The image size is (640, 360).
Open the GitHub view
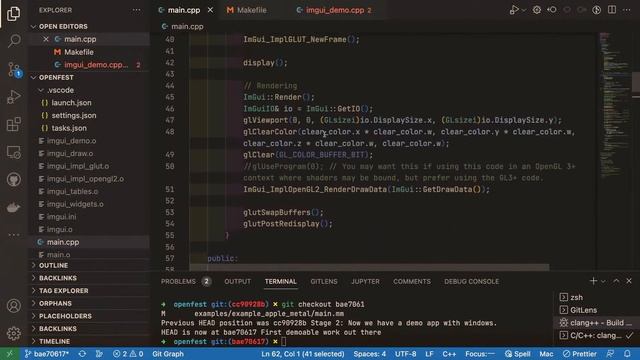coord(13,180)
